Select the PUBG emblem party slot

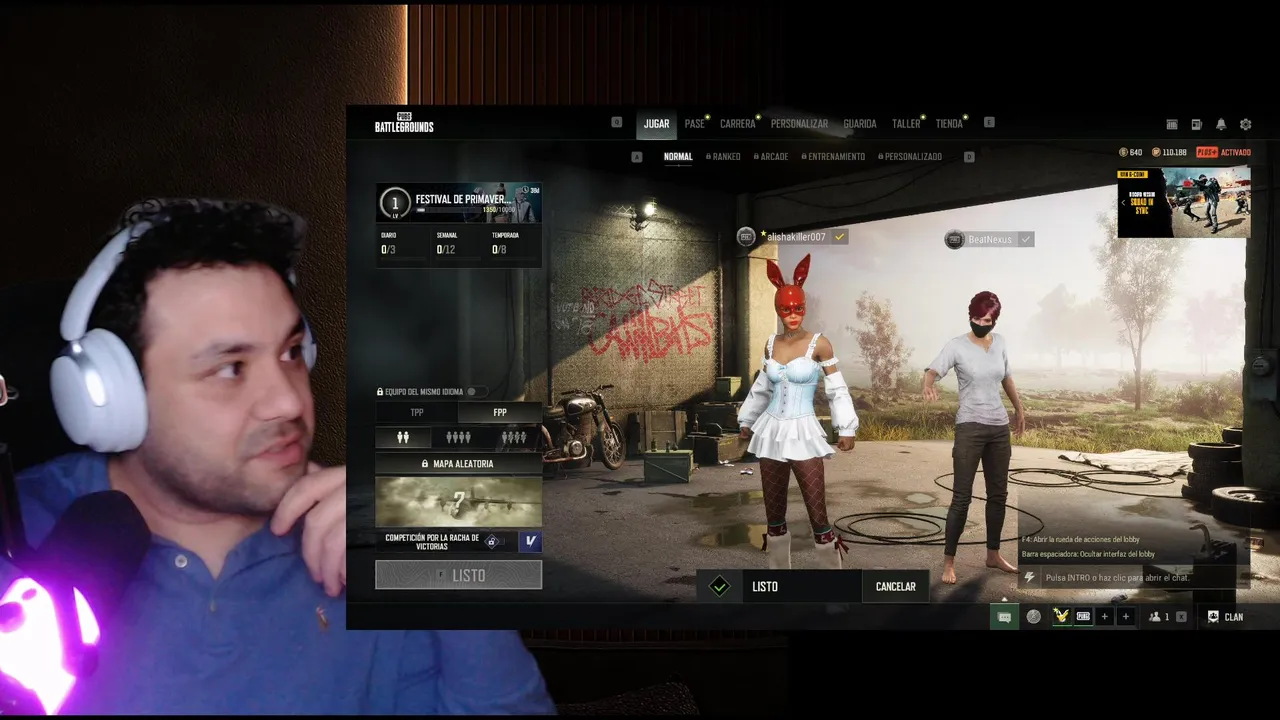[x=1083, y=616]
